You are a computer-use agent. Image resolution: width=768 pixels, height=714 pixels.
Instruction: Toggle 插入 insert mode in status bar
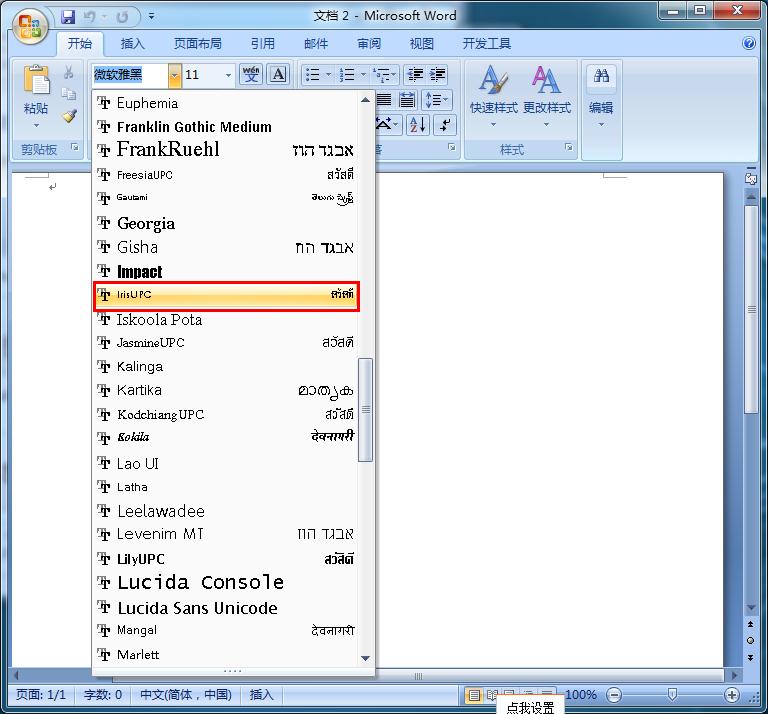point(262,694)
